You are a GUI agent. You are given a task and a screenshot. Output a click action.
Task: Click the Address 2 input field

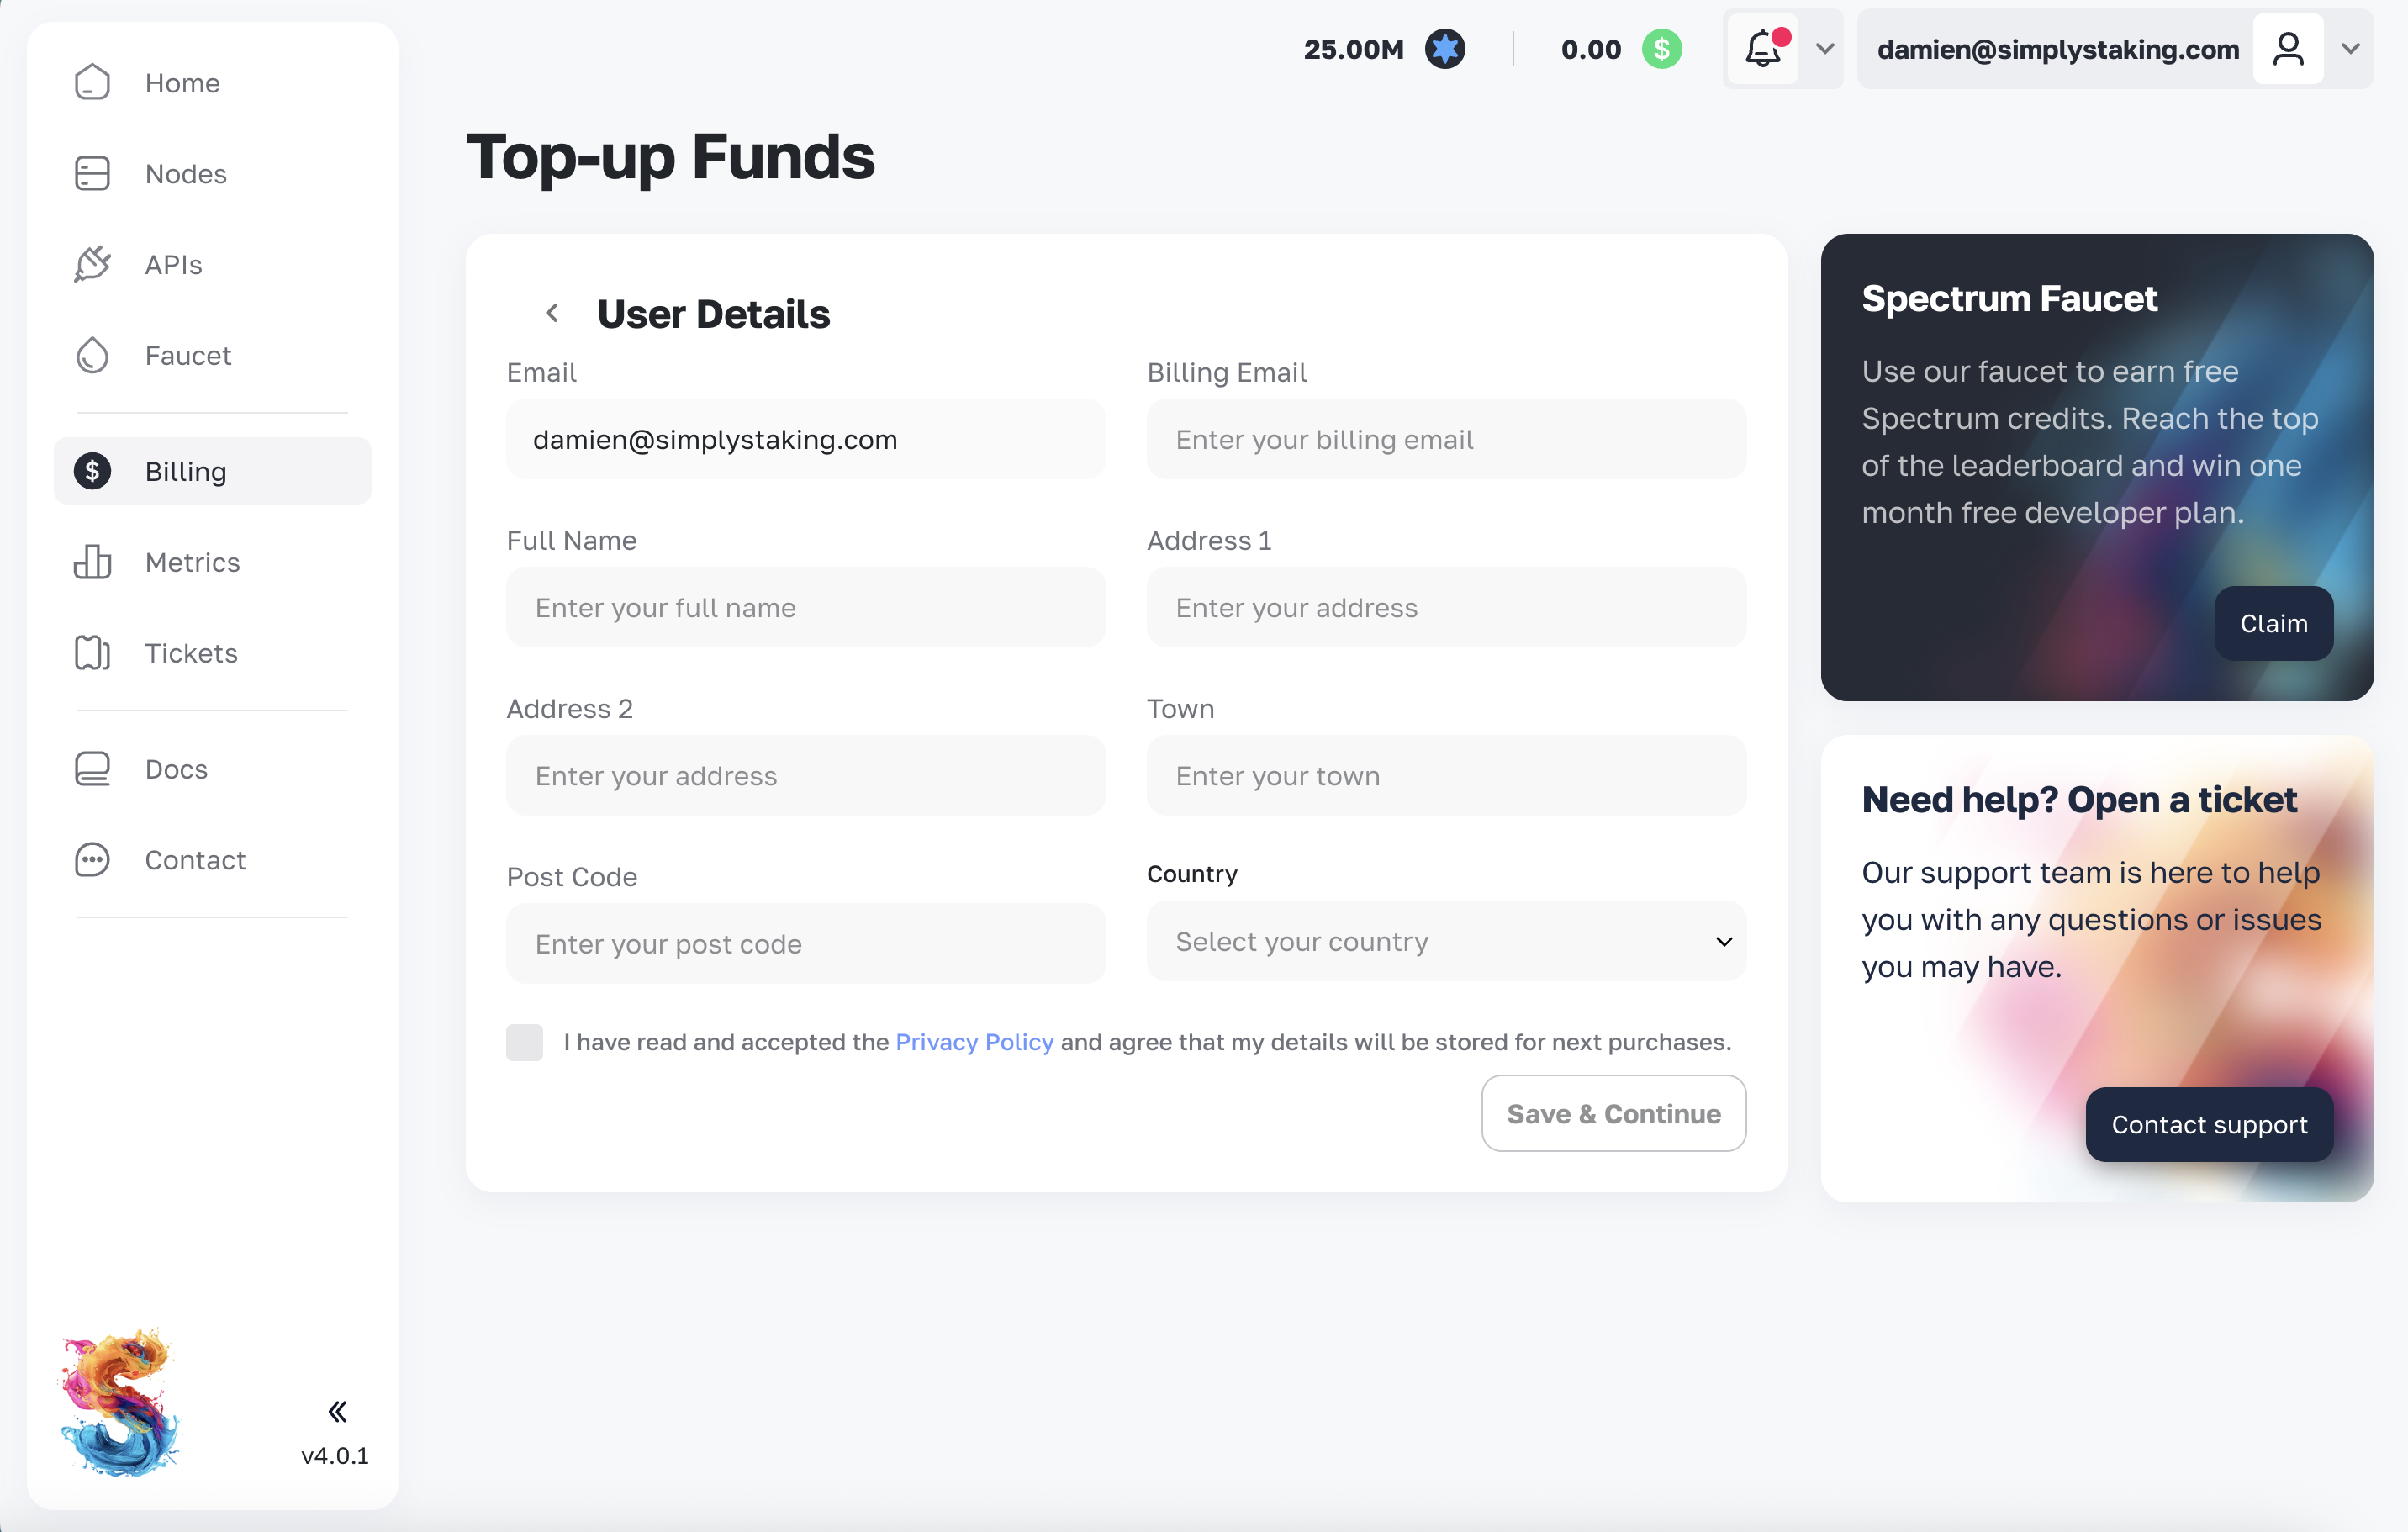click(806, 775)
